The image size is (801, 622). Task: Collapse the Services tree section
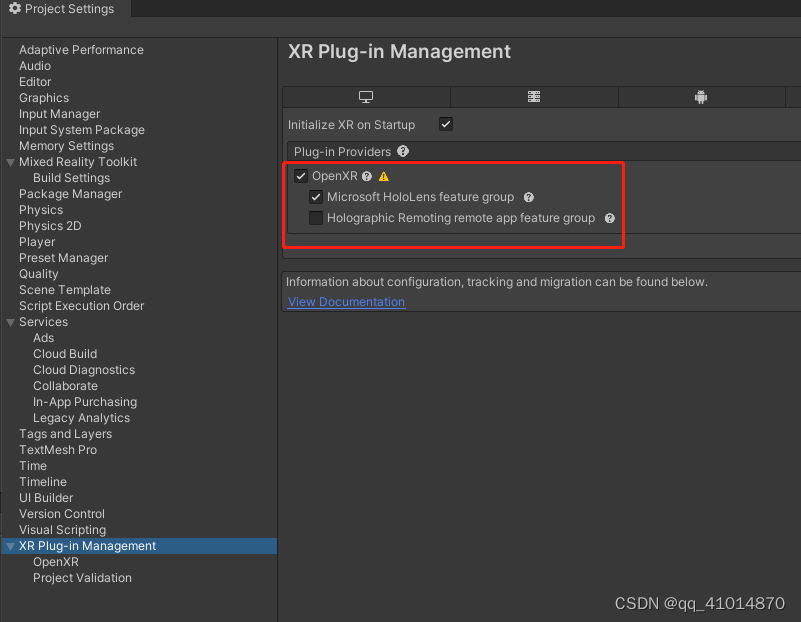(9, 322)
